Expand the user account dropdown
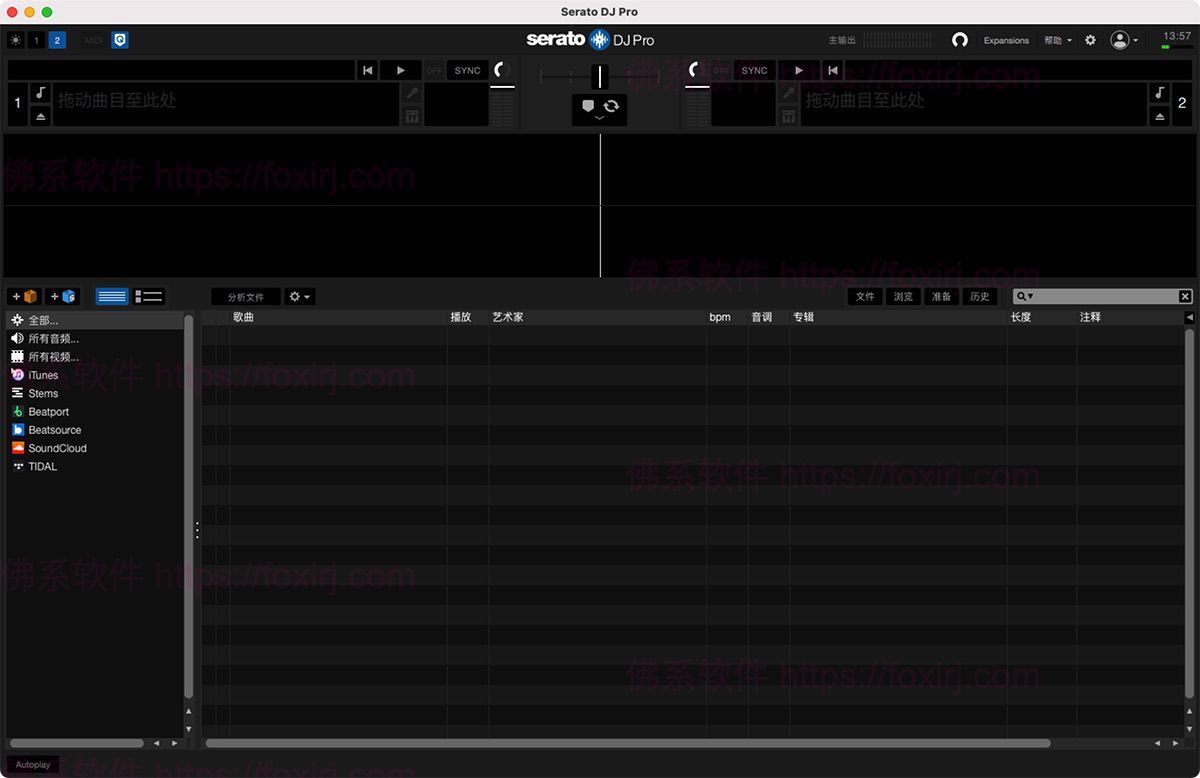The width and height of the screenshot is (1200, 778). [x=1125, y=41]
